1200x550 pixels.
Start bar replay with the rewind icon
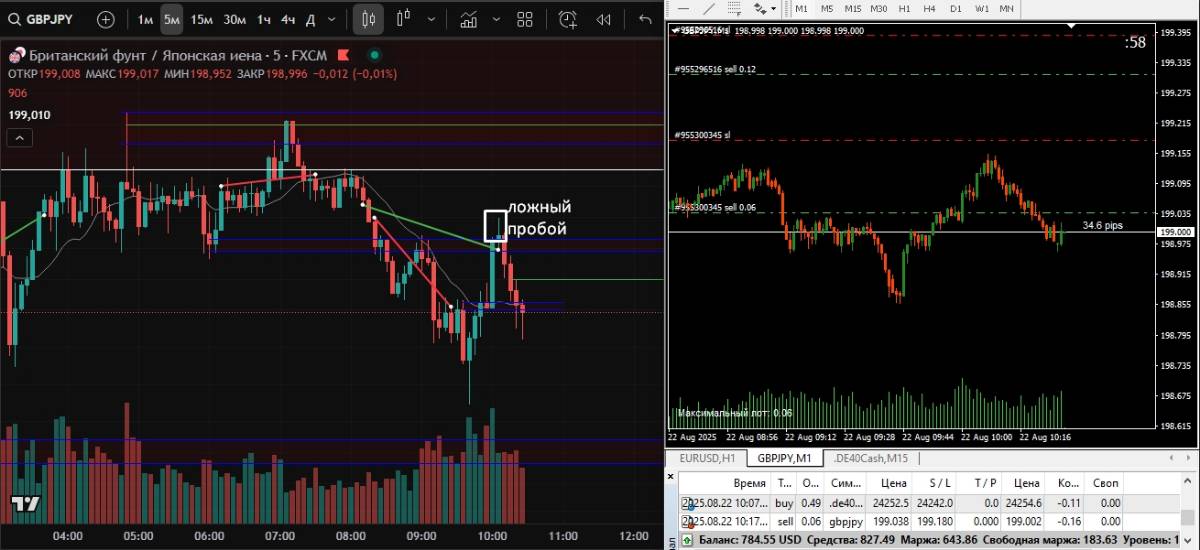pos(603,19)
